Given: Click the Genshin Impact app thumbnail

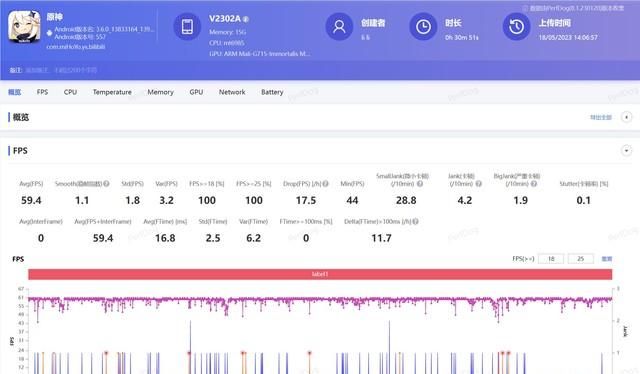Looking at the screenshot, I should 24,27.
